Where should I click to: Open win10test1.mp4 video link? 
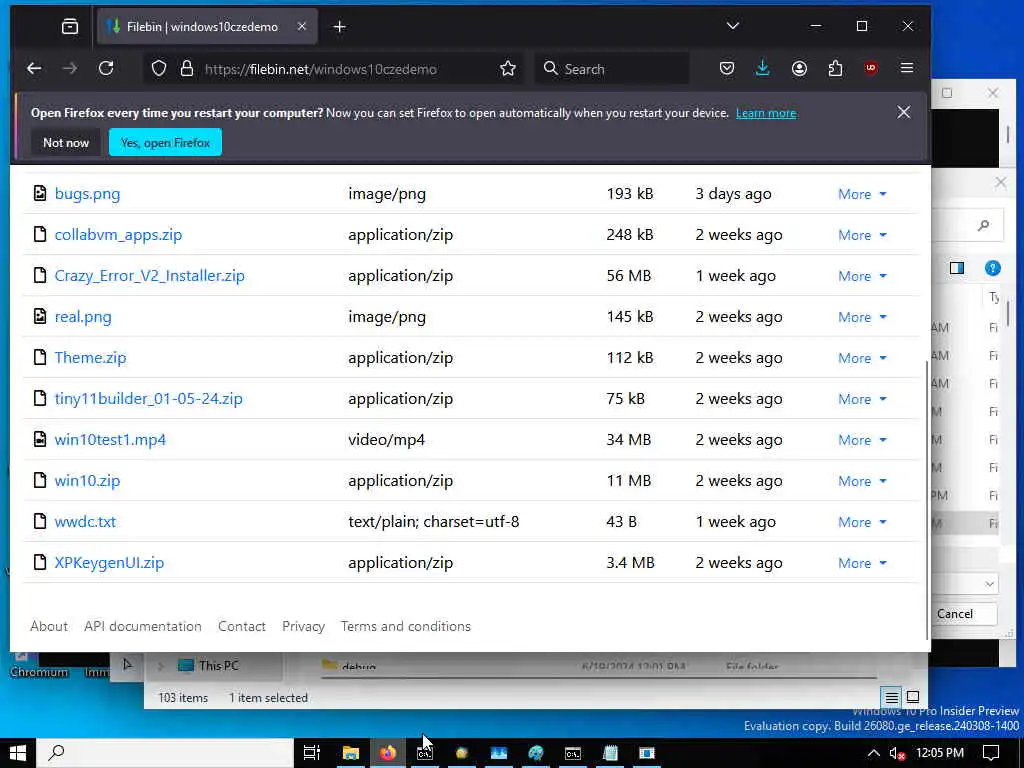pyautogui.click(x=110, y=440)
